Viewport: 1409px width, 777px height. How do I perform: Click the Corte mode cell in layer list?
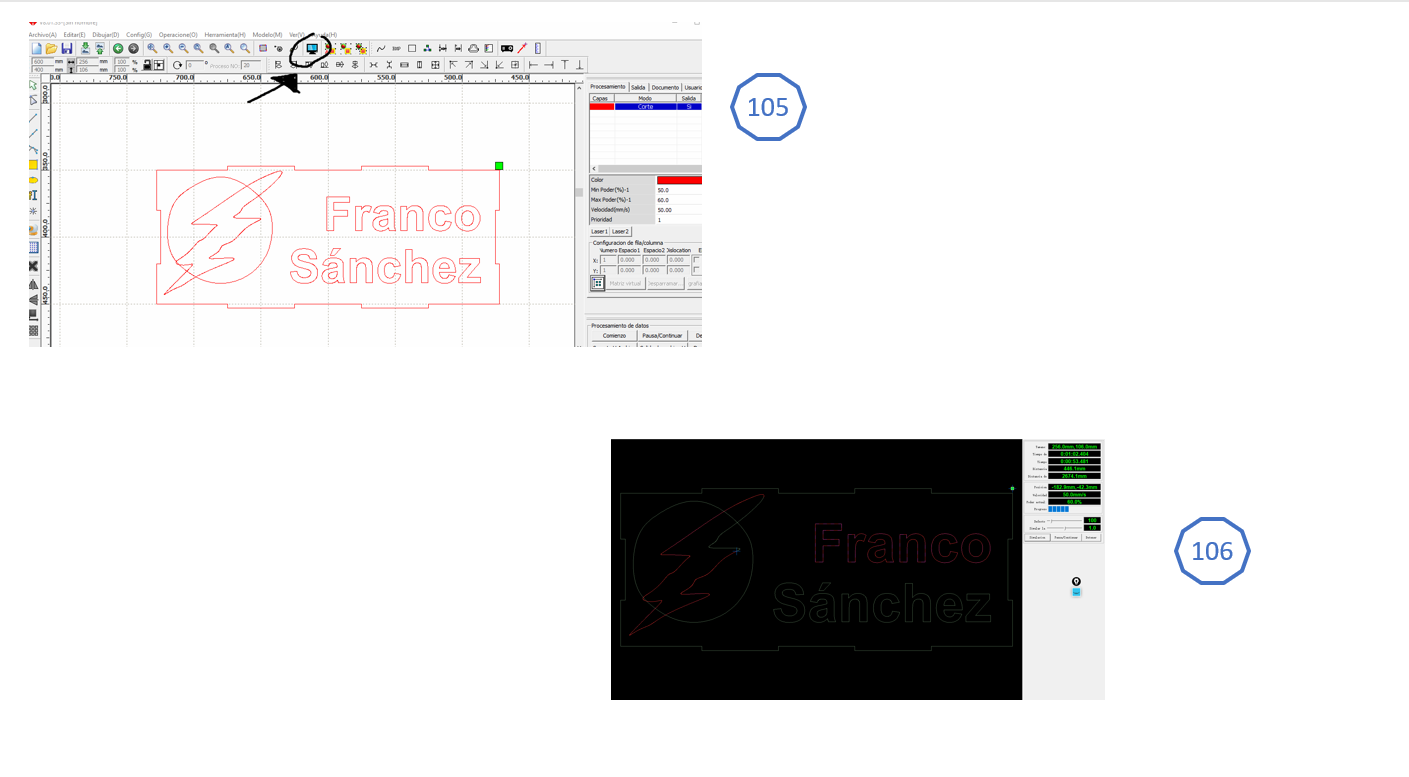(645, 106)
